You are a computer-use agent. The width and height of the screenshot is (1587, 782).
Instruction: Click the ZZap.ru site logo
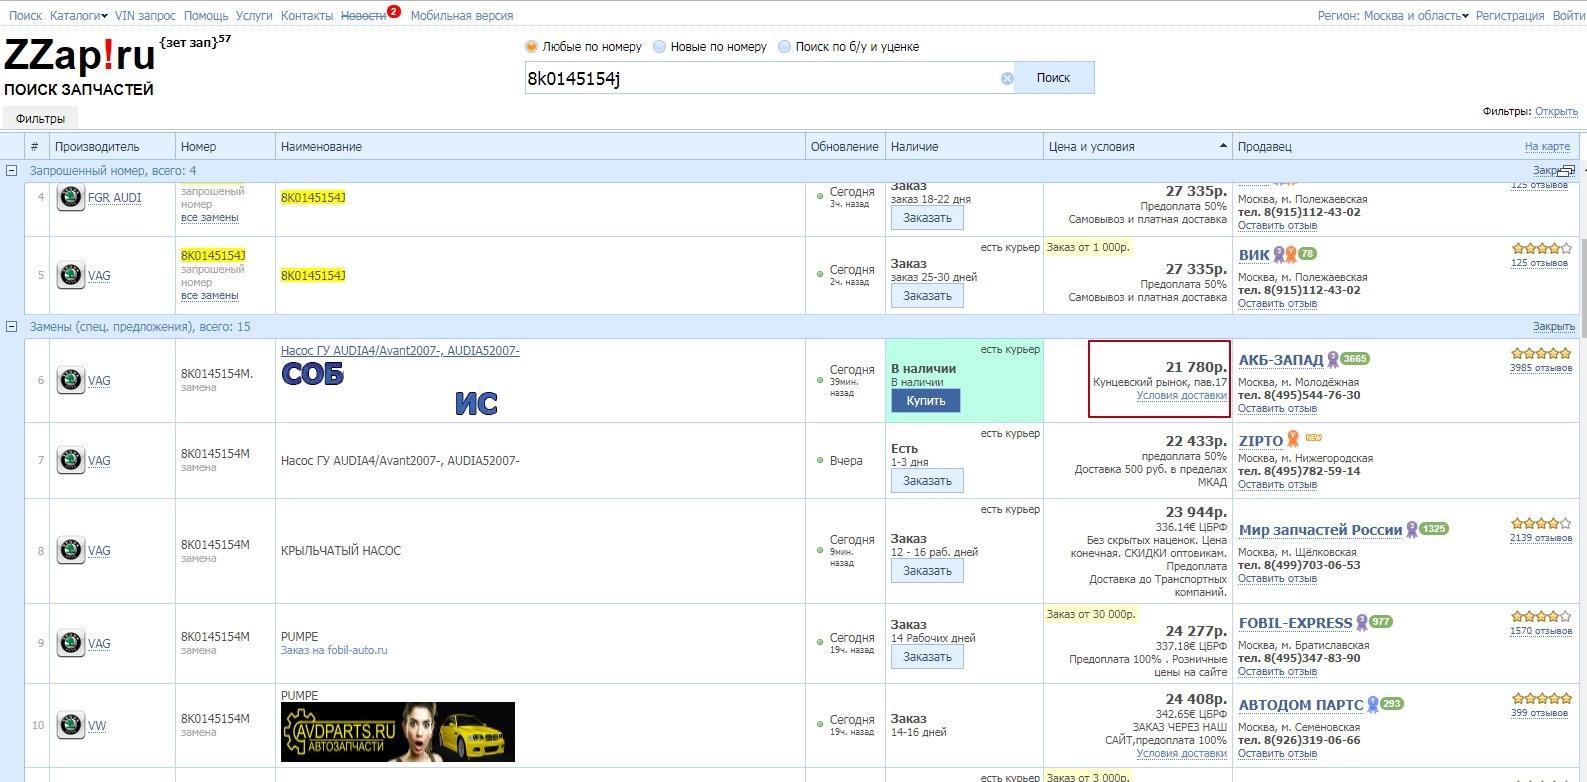click(80, 55)
